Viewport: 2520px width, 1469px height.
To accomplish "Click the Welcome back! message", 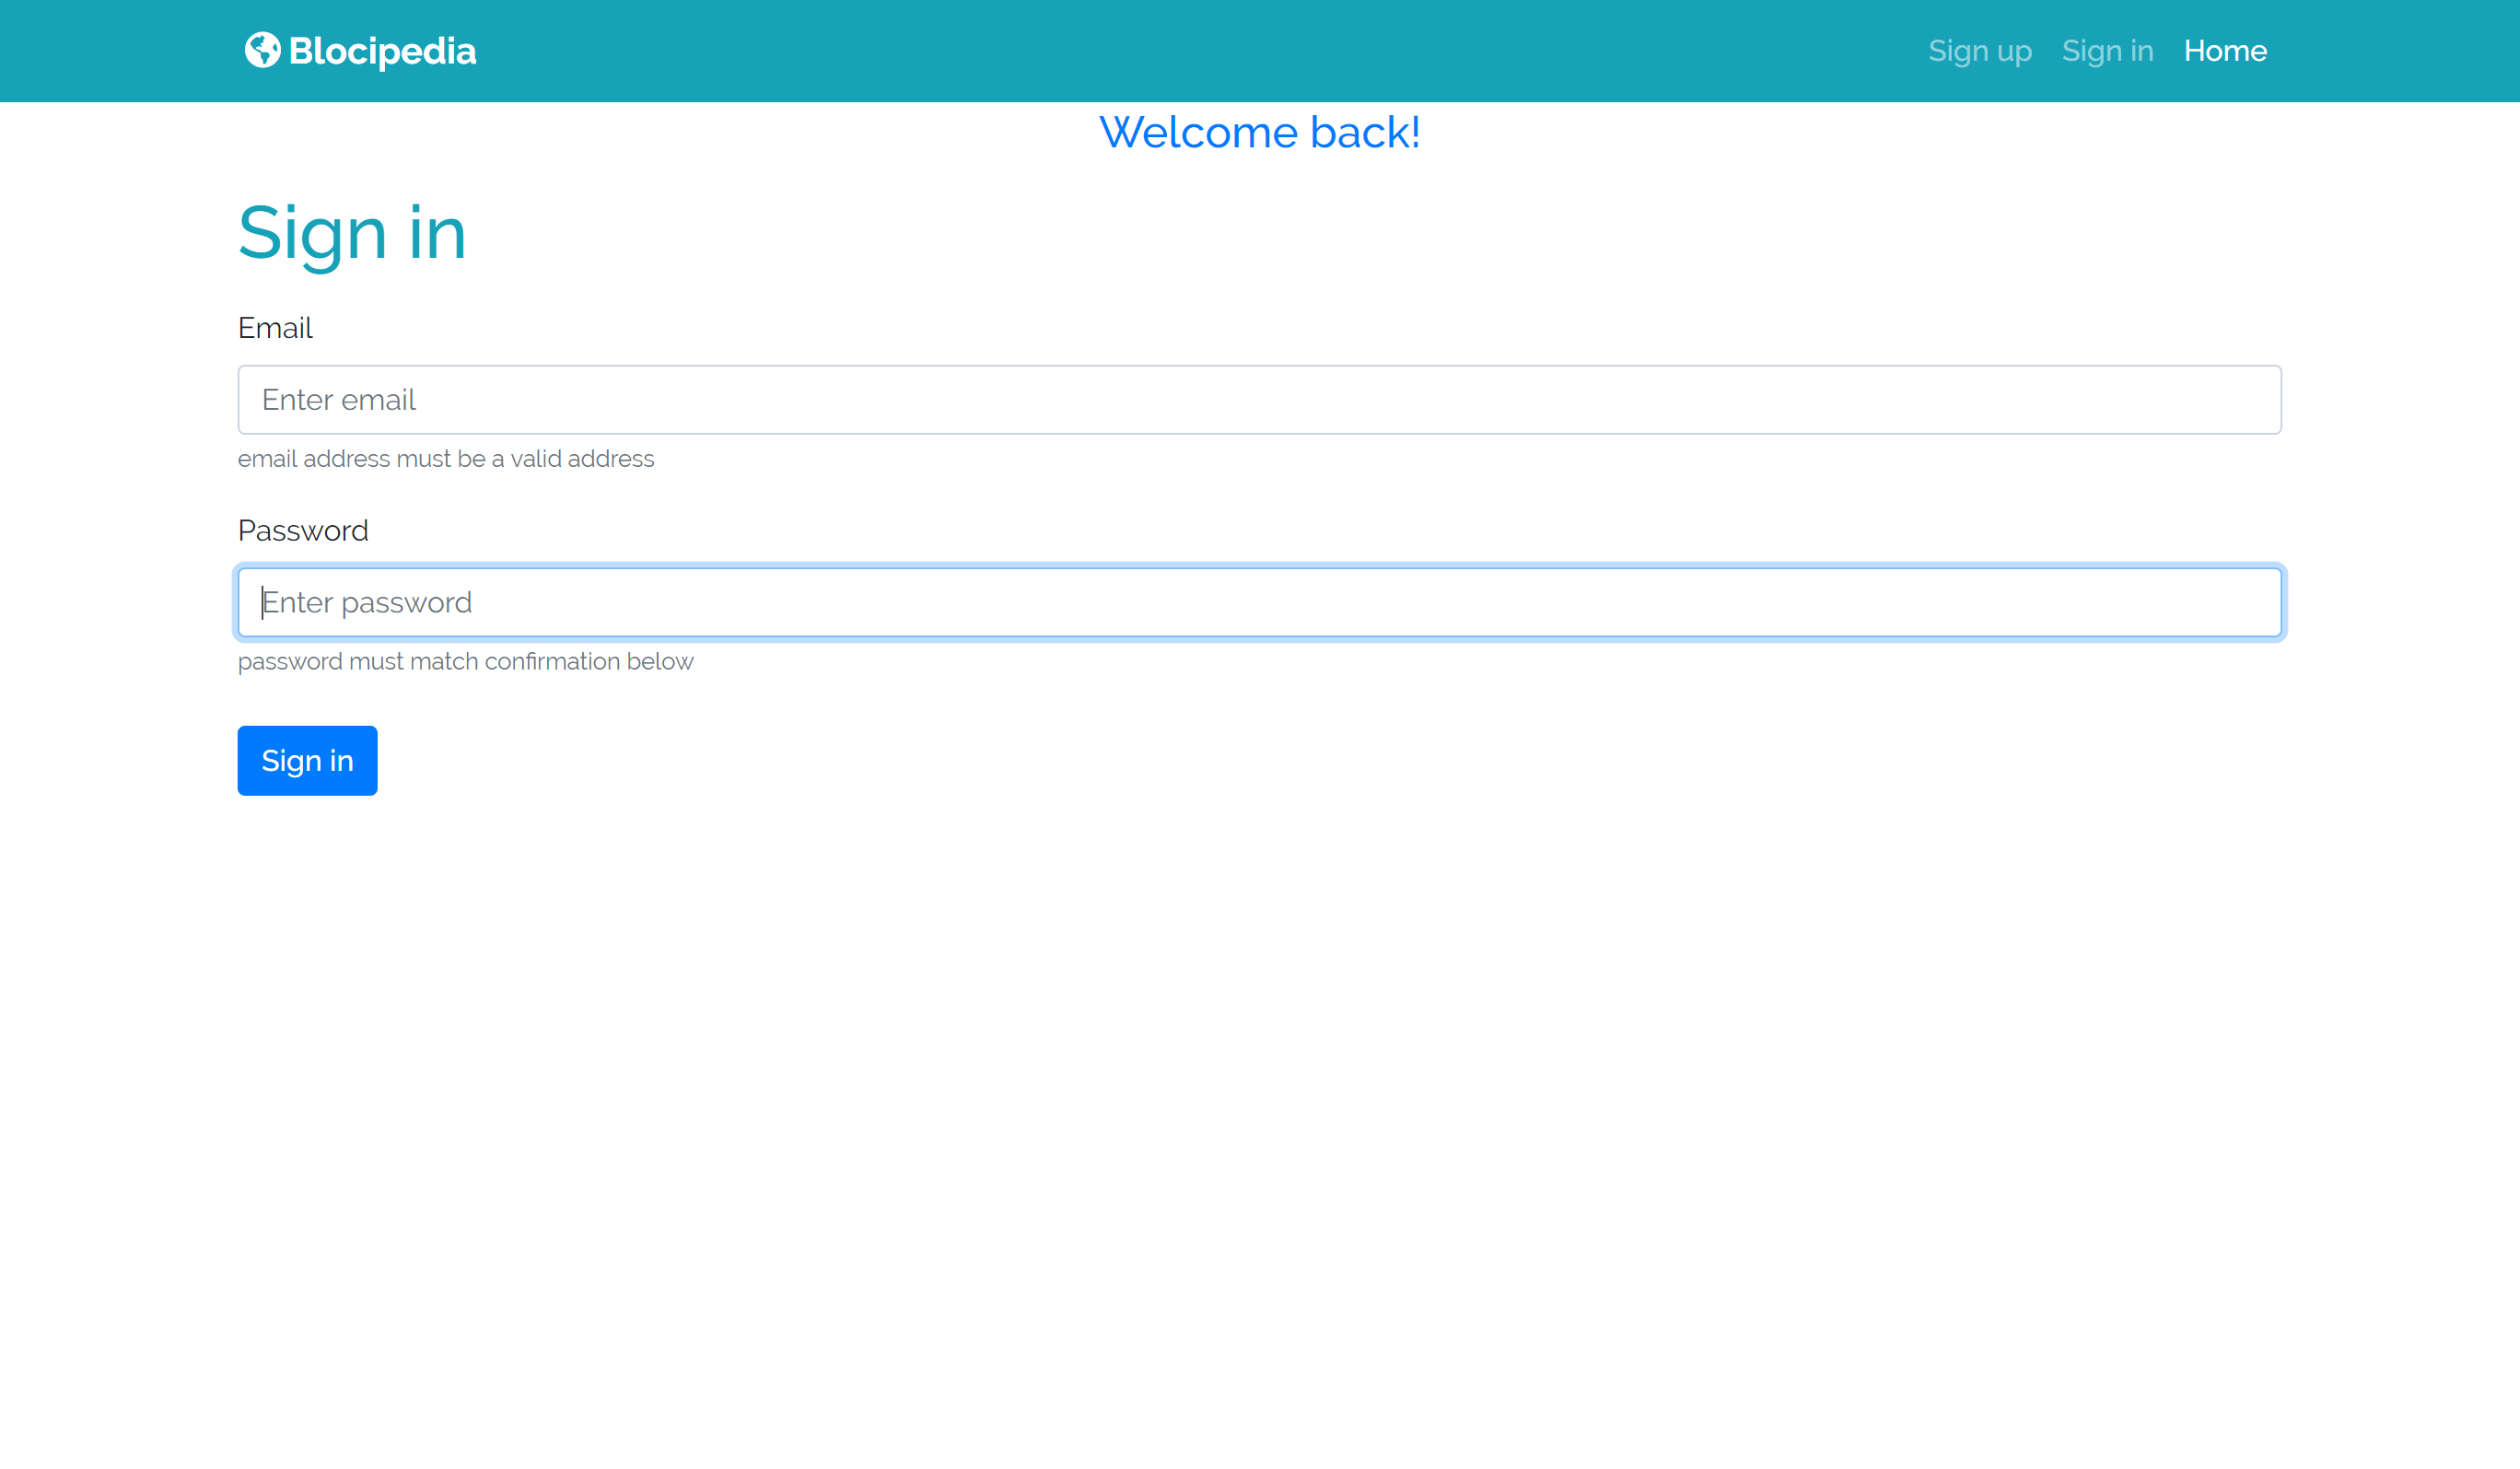I will [x=1259, y=131].
